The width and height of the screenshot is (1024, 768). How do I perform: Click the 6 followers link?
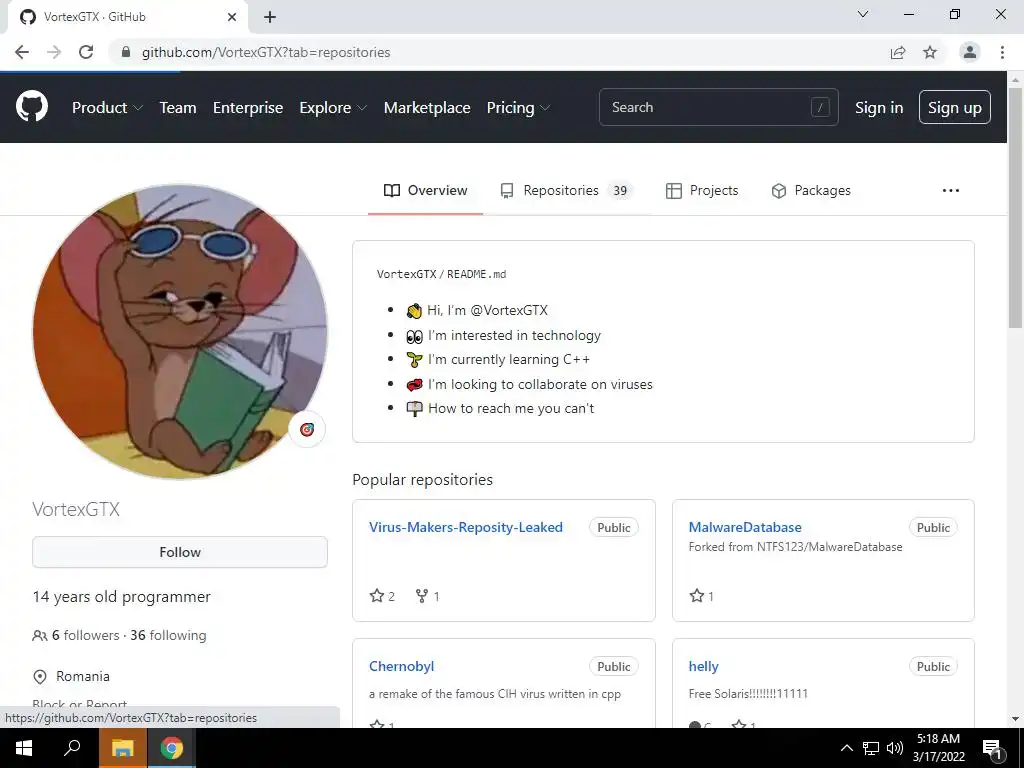(x=86, y=635)
